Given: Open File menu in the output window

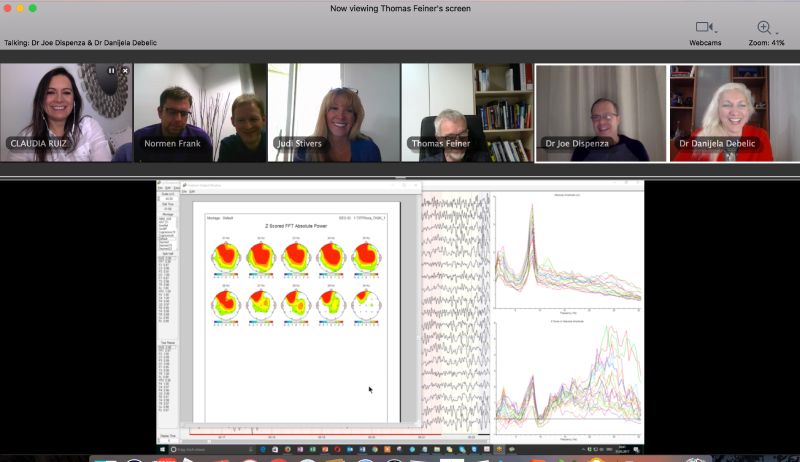Looking at the screenshot, I should click(185, 191).
